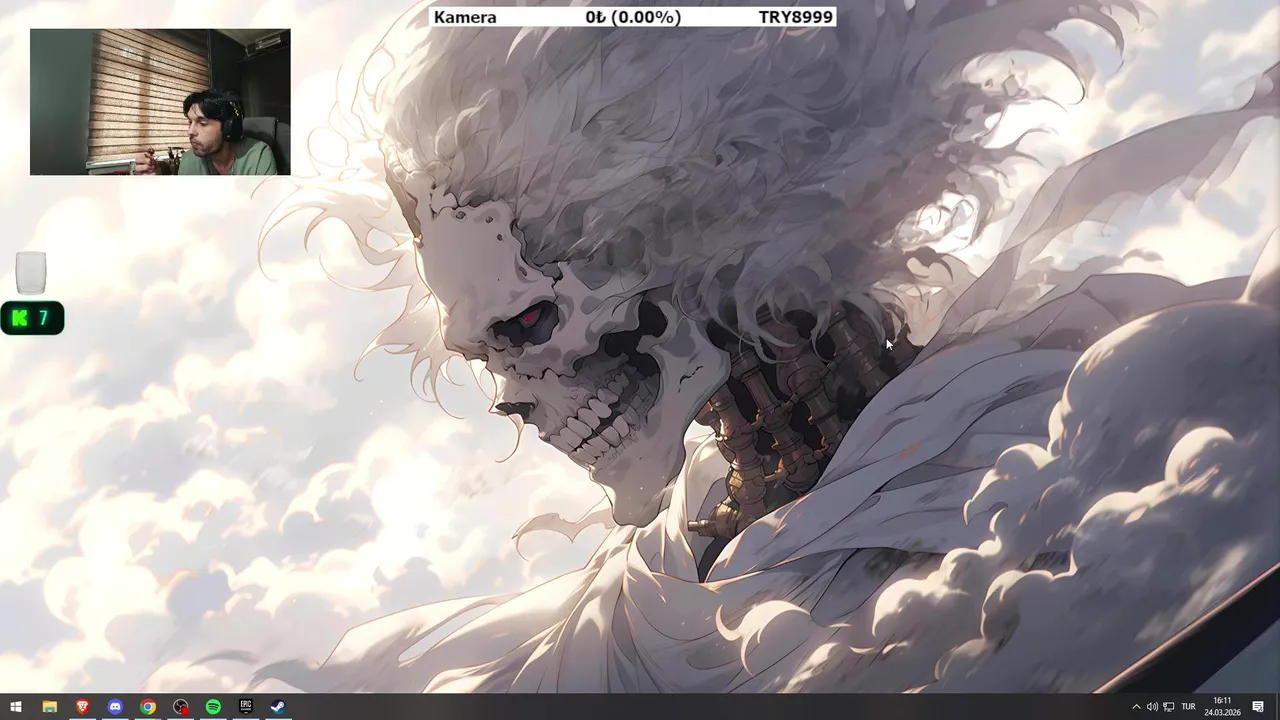Open Epic Games Launcher from the taskbar

(x=246, y=707)
